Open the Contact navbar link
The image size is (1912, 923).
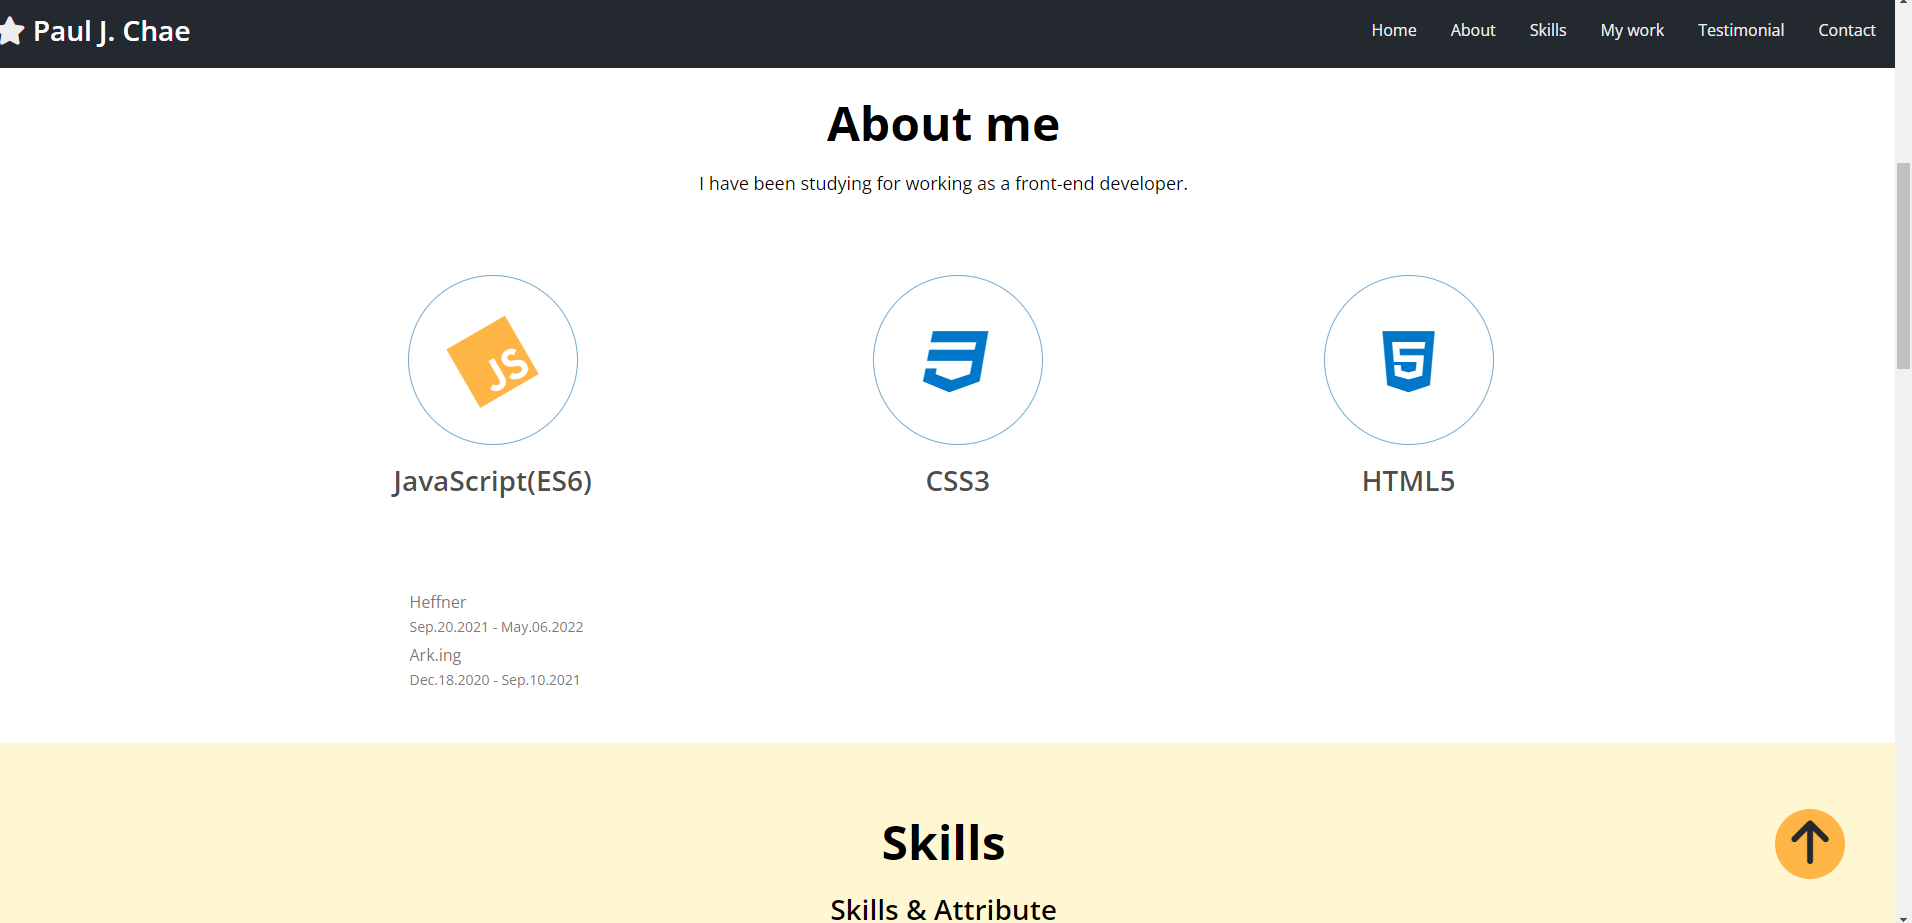tap(1846, 30)
